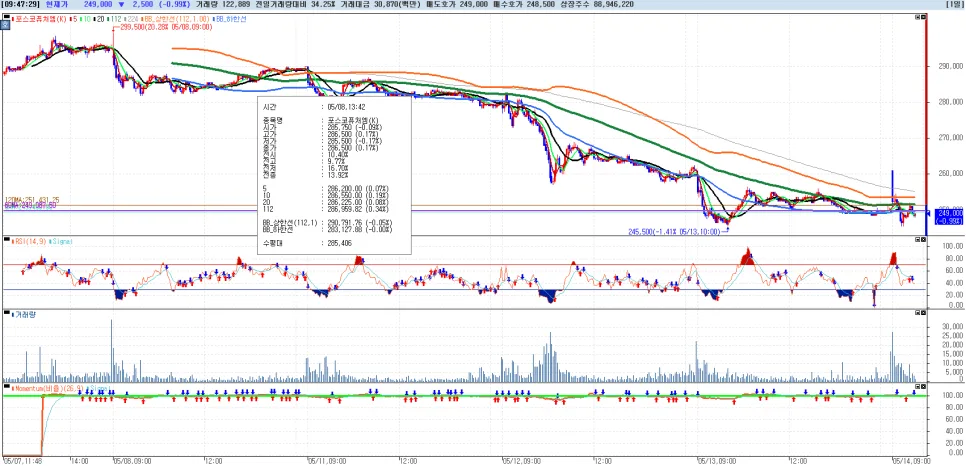Viewport: 966px width, 466px height.
Task: Click the 120MA label at left edge
Action: (x=32, y=200)
